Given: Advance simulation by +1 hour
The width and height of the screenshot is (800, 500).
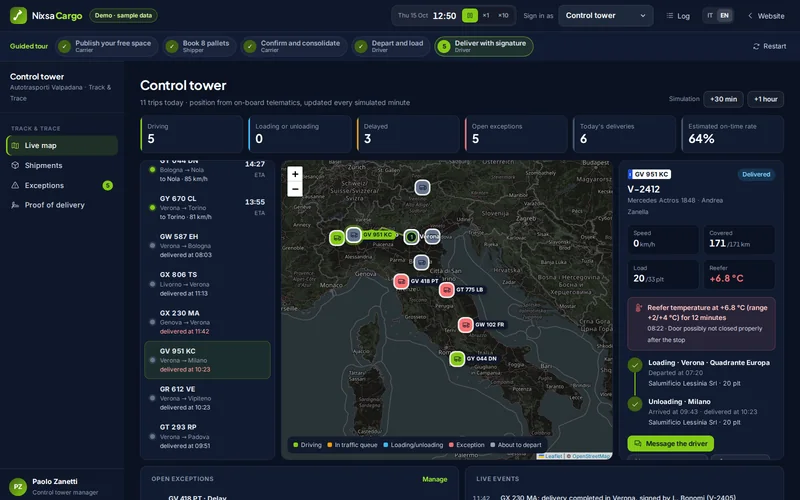Looking at the screenshot, I should [765, 99].
